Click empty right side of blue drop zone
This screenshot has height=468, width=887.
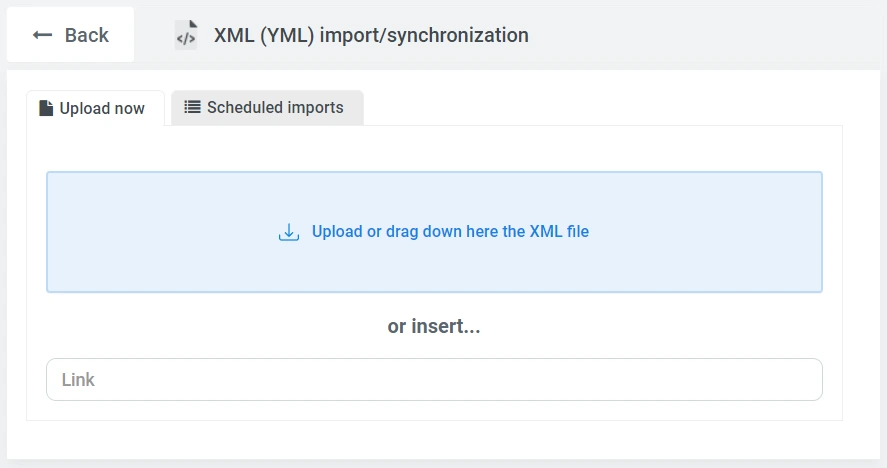(720, 232)
